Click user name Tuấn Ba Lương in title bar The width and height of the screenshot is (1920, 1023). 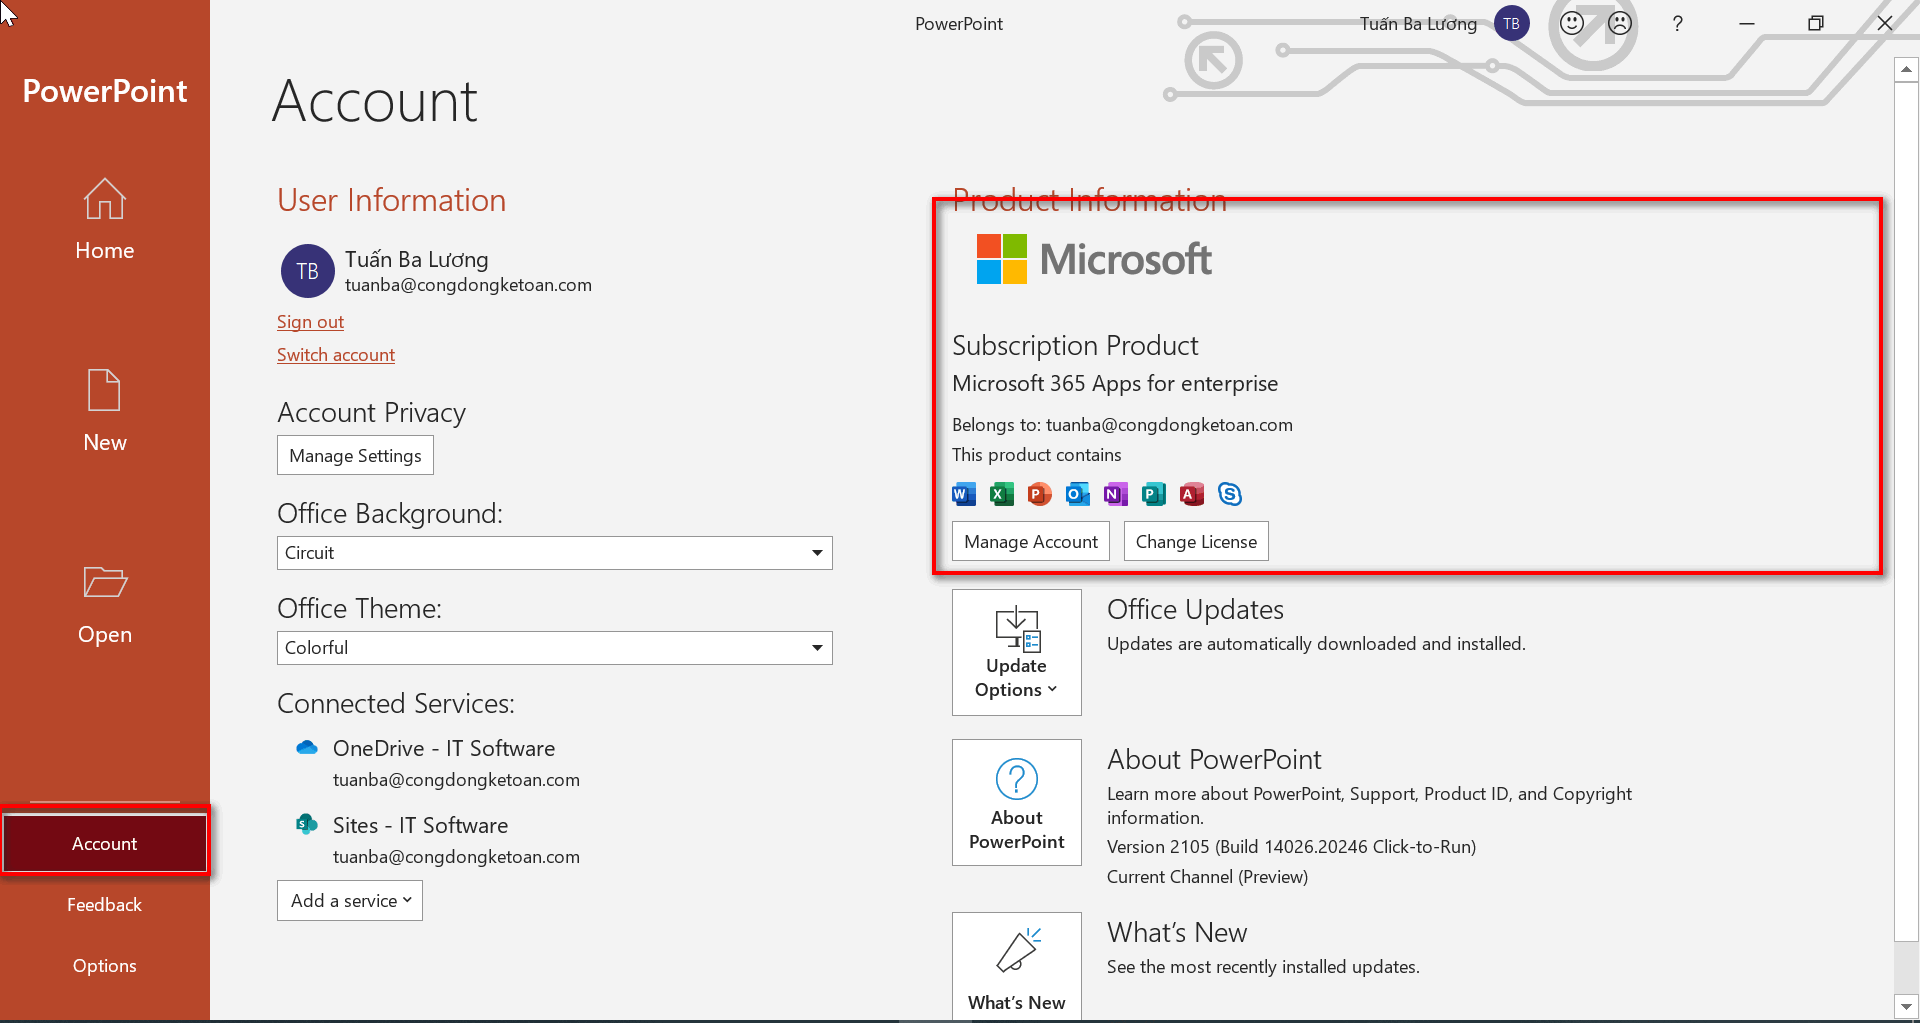[1418, 23]
